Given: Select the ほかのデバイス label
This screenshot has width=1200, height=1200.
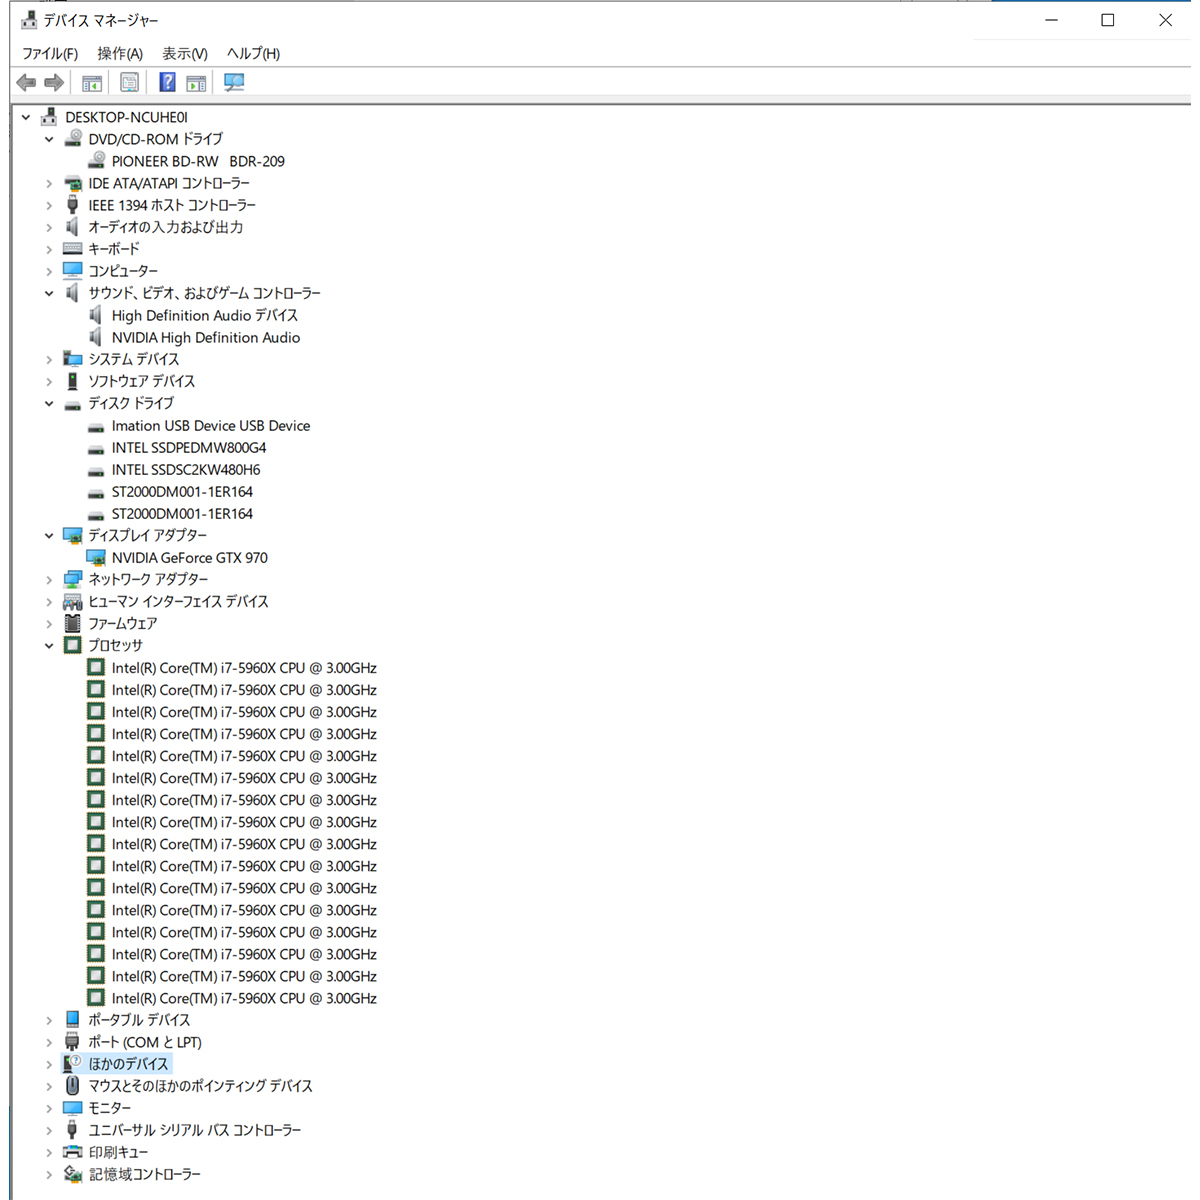Looking at the screenshot, I should click(129, 1064).
